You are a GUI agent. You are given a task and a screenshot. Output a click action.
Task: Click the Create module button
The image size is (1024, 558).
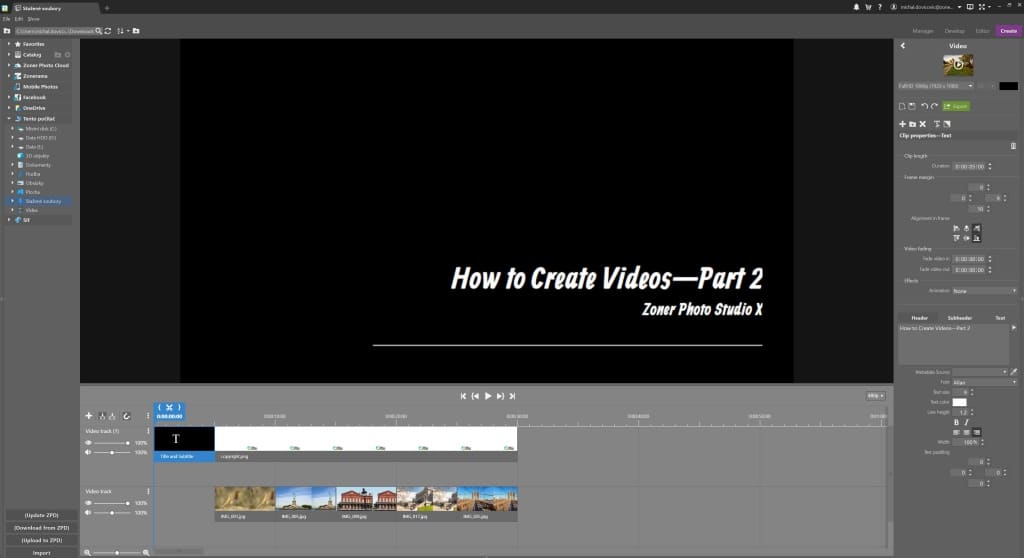pyautogui.click(x=1008, y=31)
